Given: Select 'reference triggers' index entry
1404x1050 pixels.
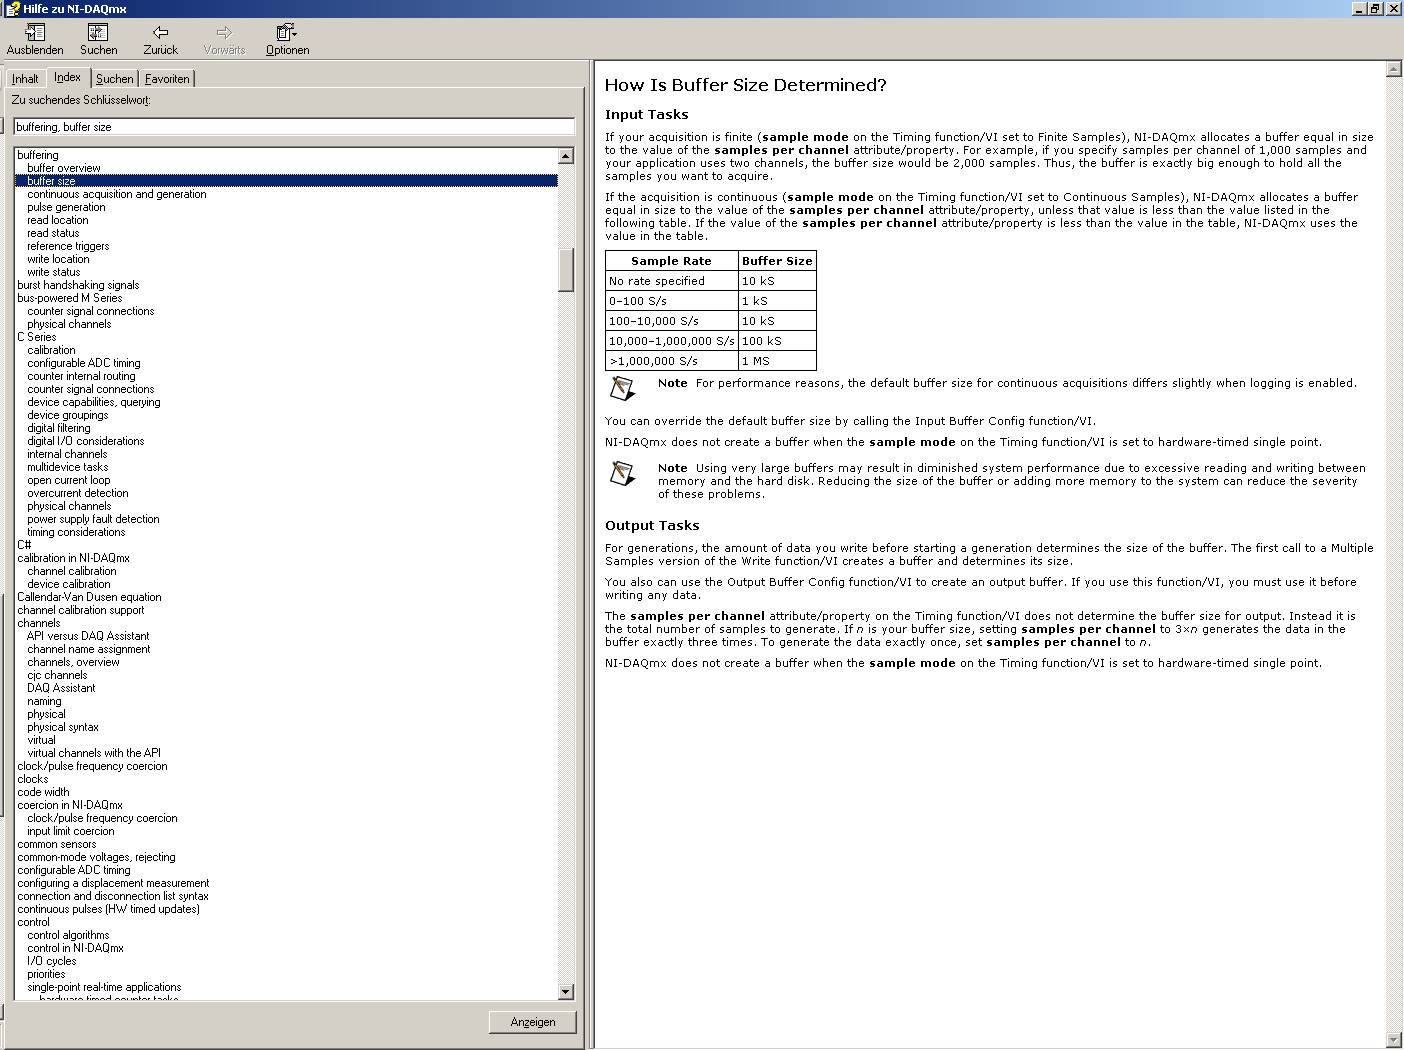Looking at the screenshot, I should (68, 246).
